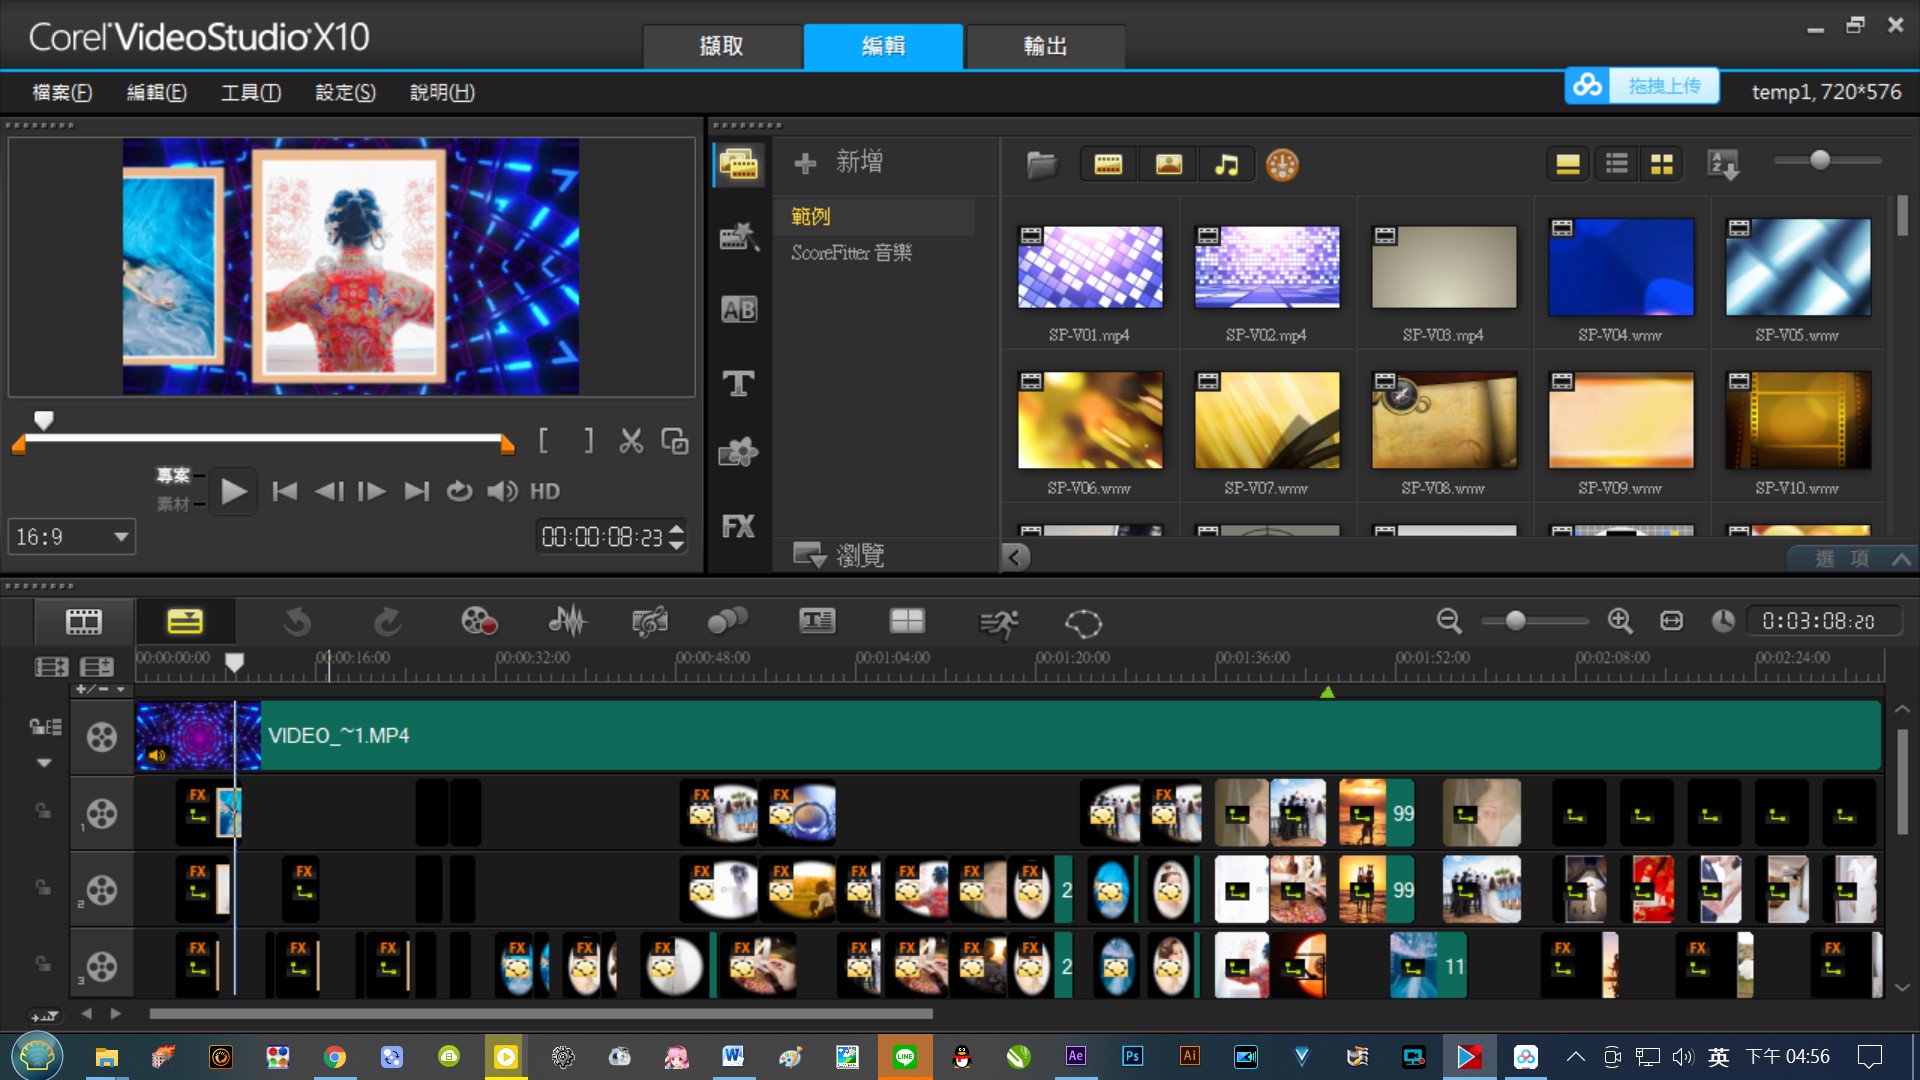The image size is (1920, 1080).
Task: Adjust the timeline zoom slider
Action: [1516, 621]
